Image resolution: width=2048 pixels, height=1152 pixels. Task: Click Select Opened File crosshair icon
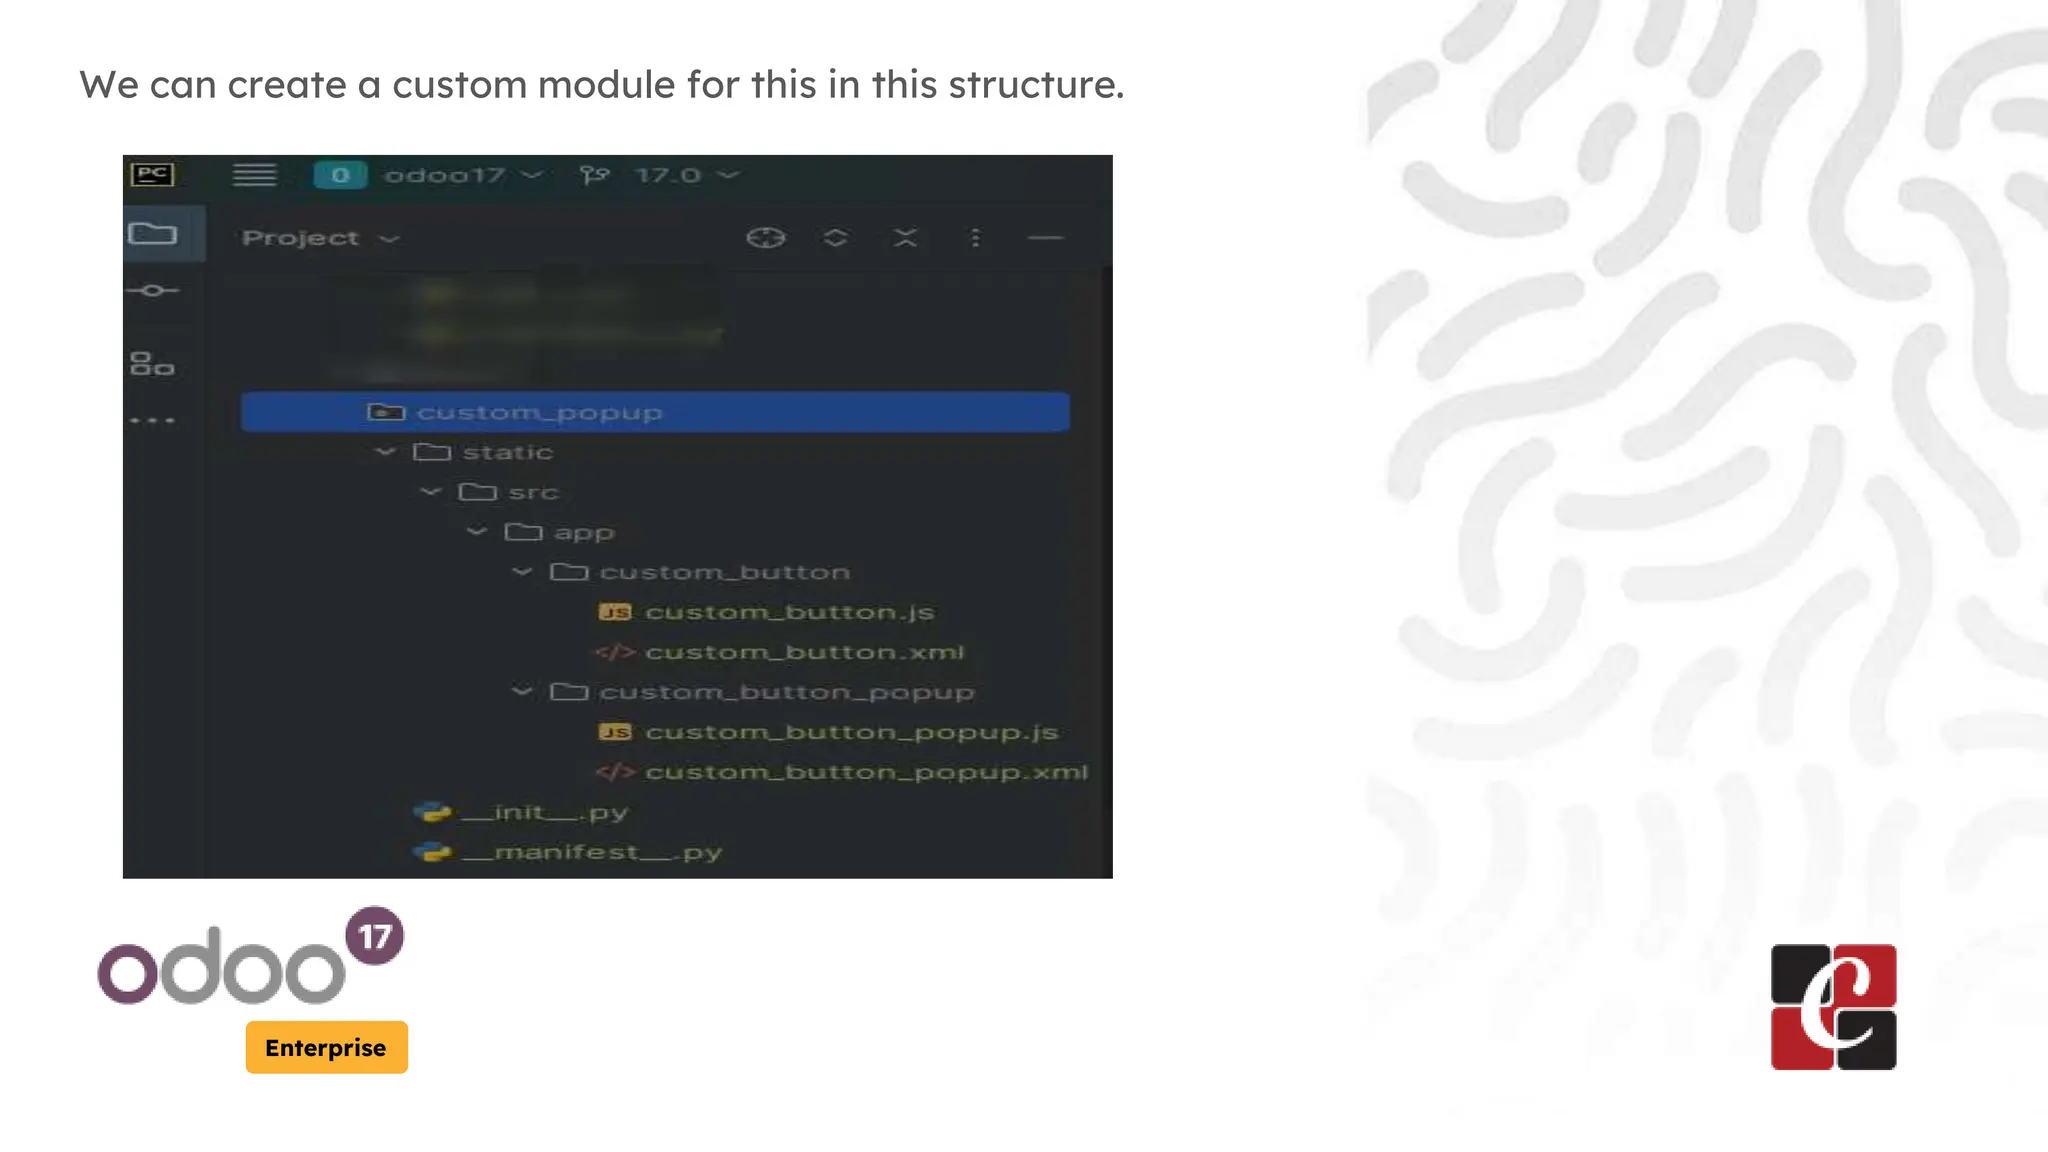click(x=766, y=238)
